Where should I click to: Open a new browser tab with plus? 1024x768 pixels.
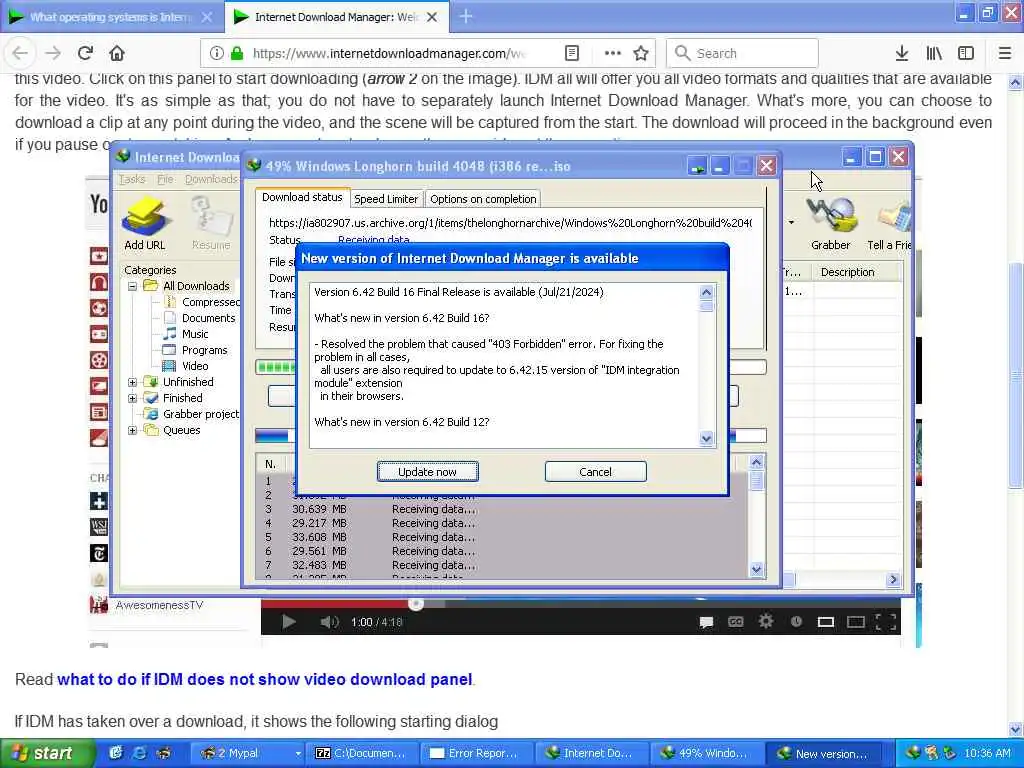[x=466, y=16]
